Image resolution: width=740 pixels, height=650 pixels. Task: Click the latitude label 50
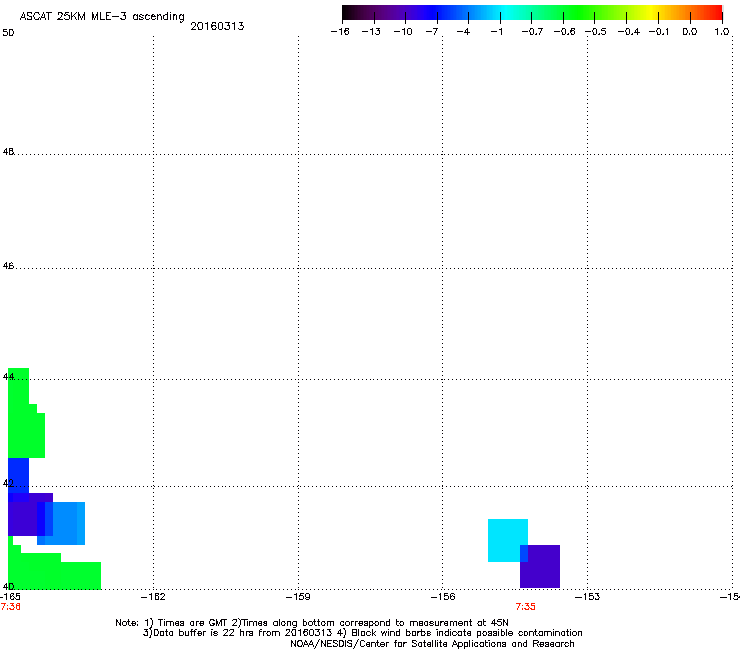tap(8, 33)
